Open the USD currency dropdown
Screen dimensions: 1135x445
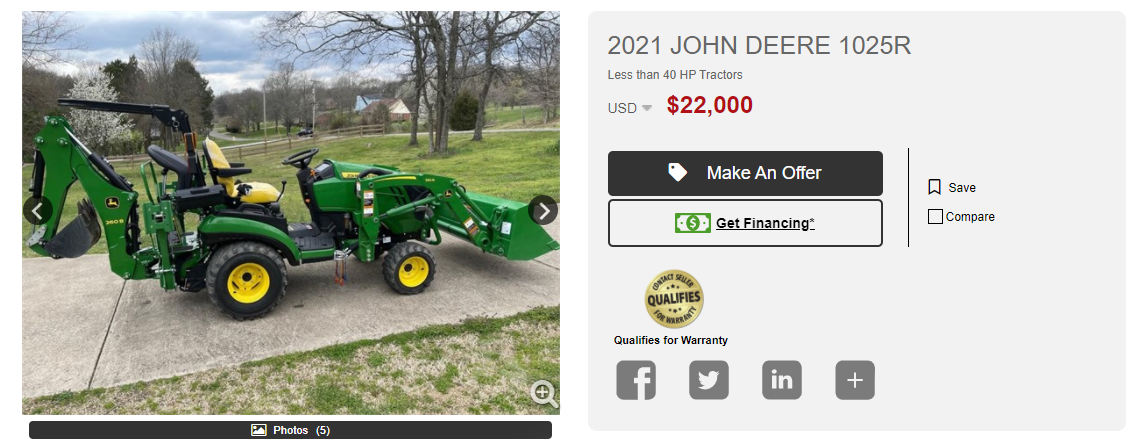pyautogui.click(x=630, y=109)
